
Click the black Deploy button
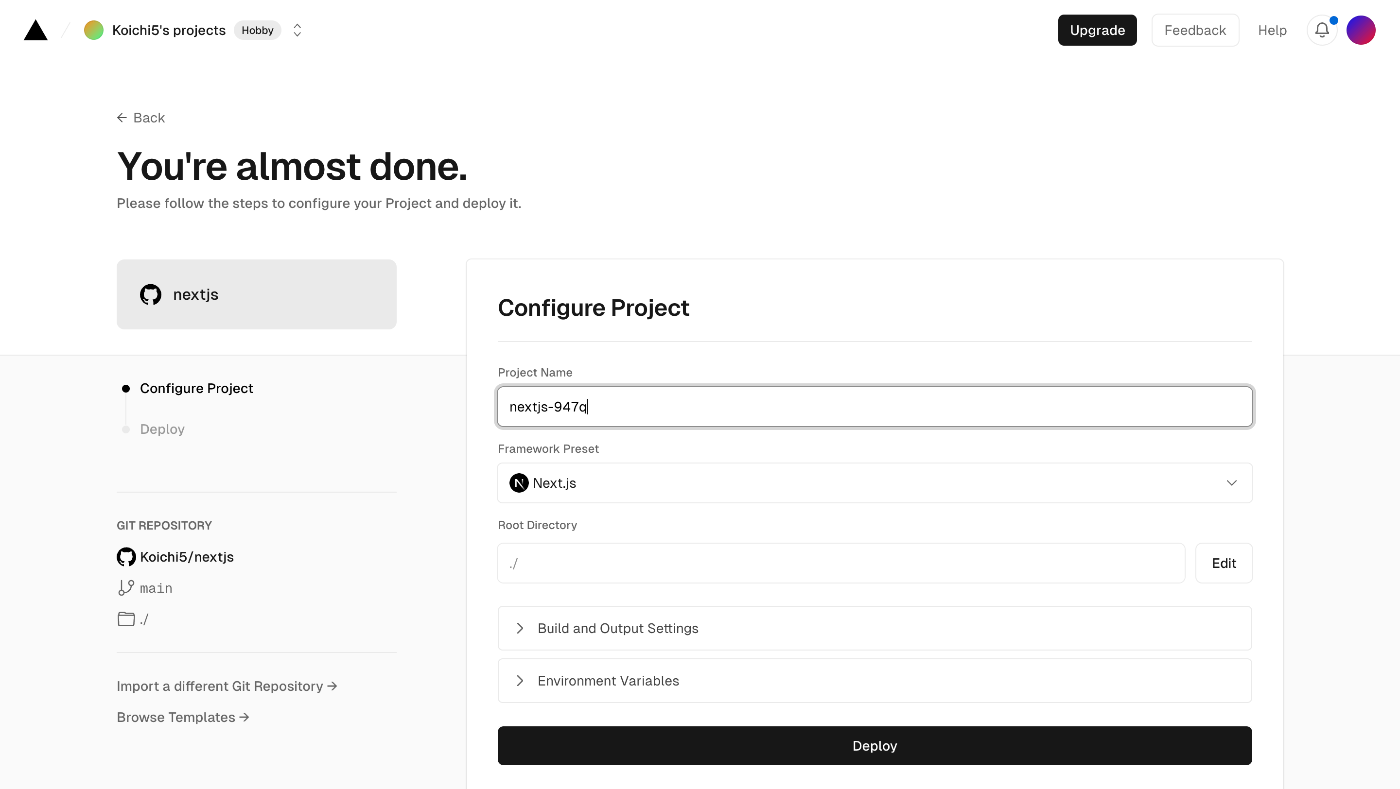pos(875,746)
